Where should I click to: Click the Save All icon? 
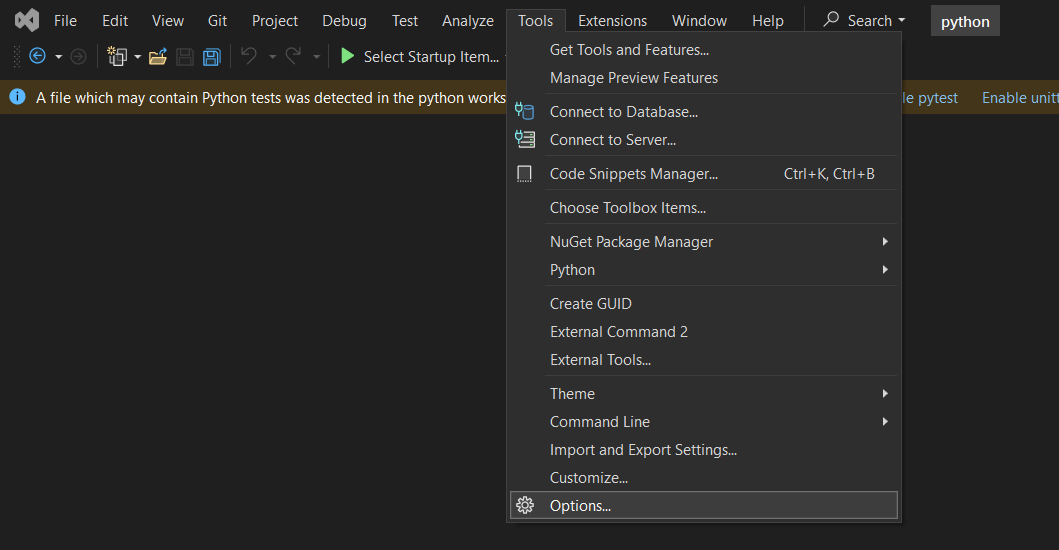click(x=211, y=57)
